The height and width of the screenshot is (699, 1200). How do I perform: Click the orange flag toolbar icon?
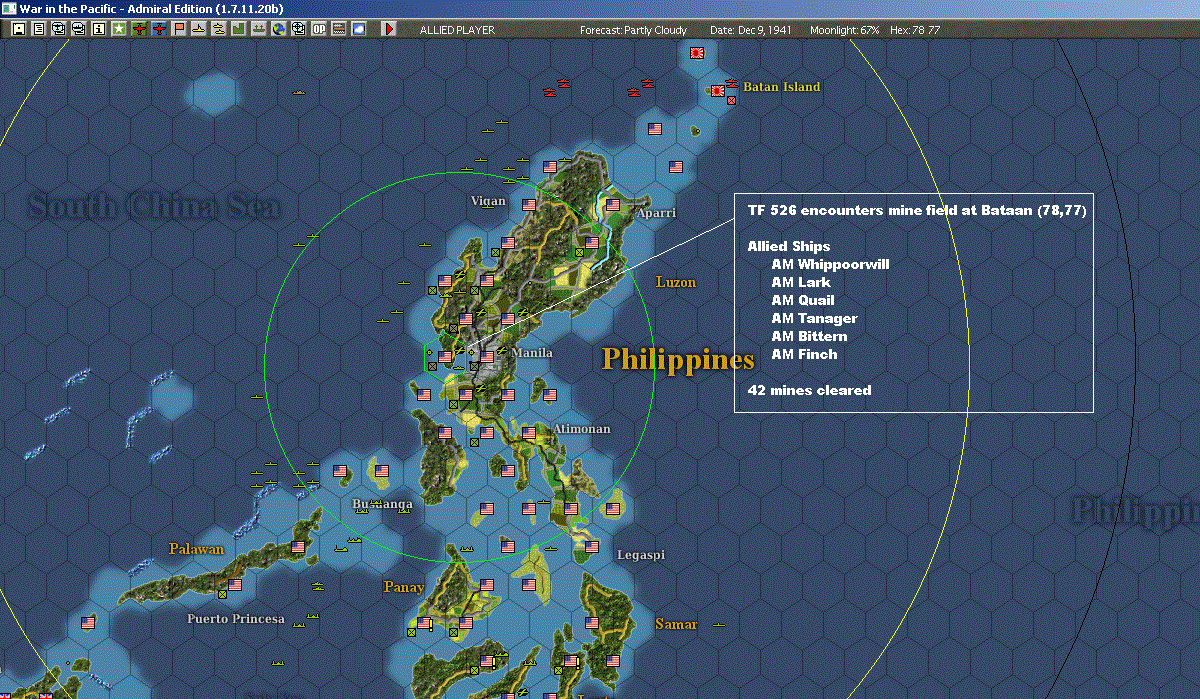[179, 29]
